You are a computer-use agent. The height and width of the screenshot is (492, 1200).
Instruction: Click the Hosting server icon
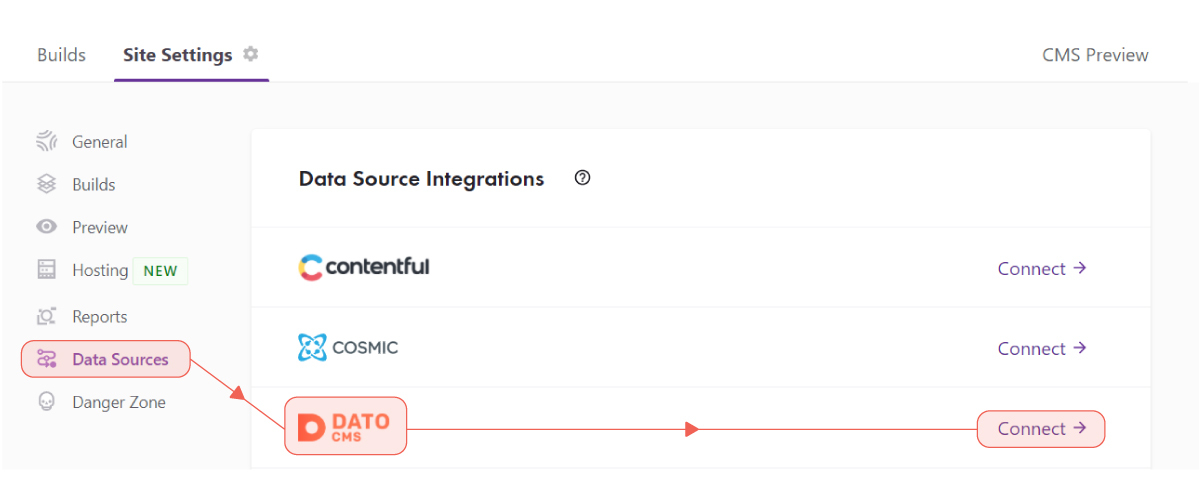[47, 270]
